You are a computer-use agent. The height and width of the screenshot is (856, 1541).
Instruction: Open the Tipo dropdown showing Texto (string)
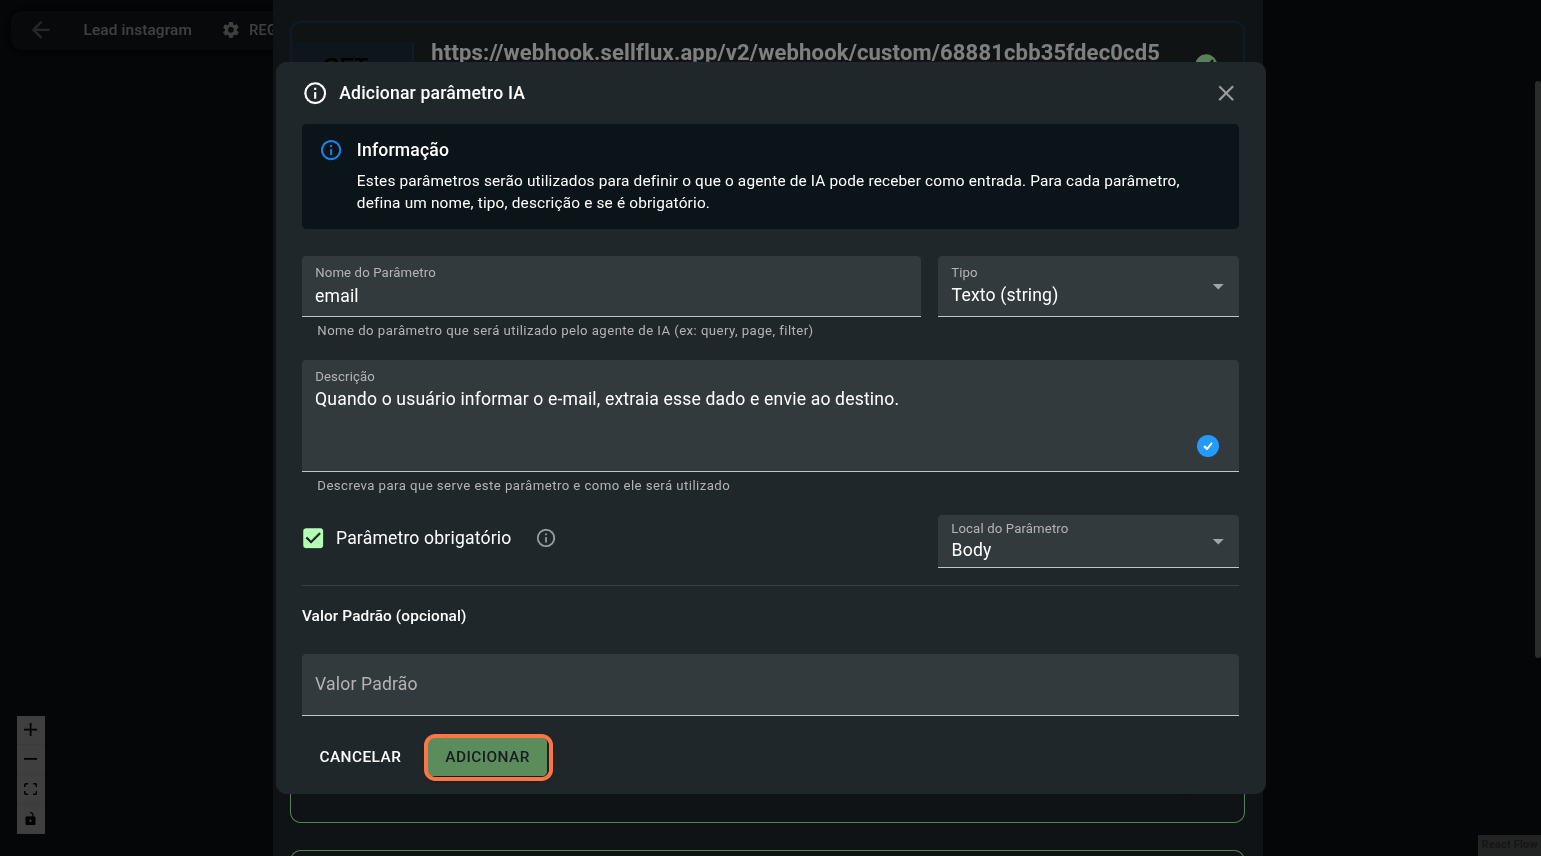1087,287
